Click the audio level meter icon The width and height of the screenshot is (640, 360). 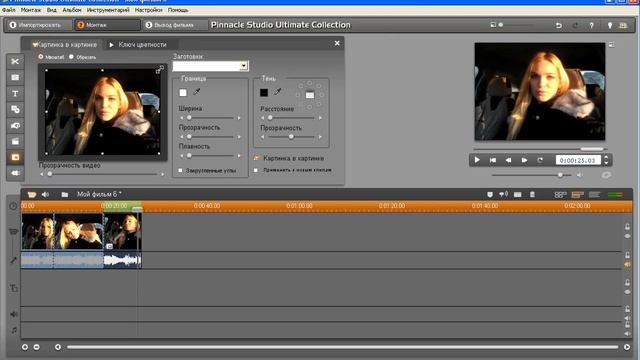[x=615, y=195]
